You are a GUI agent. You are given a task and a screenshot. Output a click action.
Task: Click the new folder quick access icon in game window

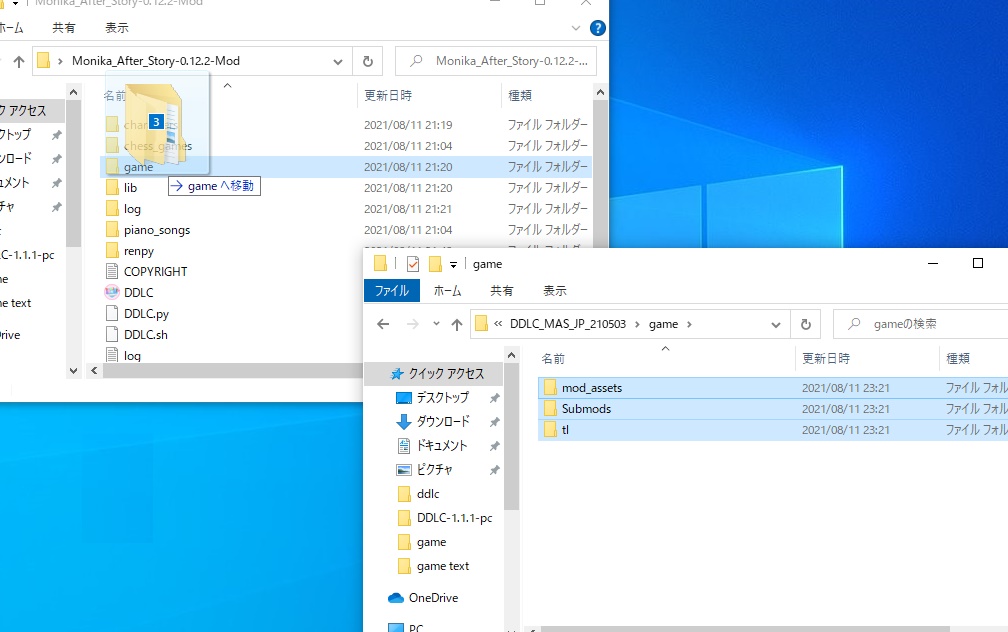click(x=435, y=264)
